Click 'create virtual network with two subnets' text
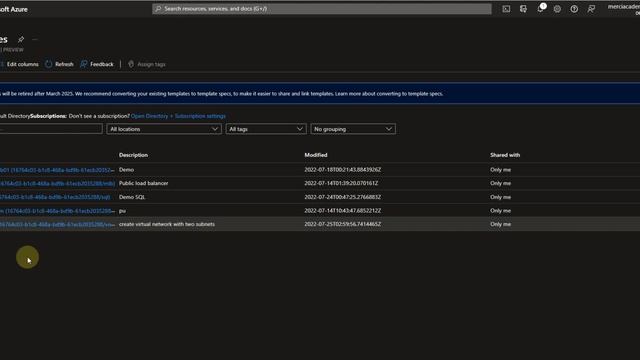The image size is (640, 360). click(167, 224)
